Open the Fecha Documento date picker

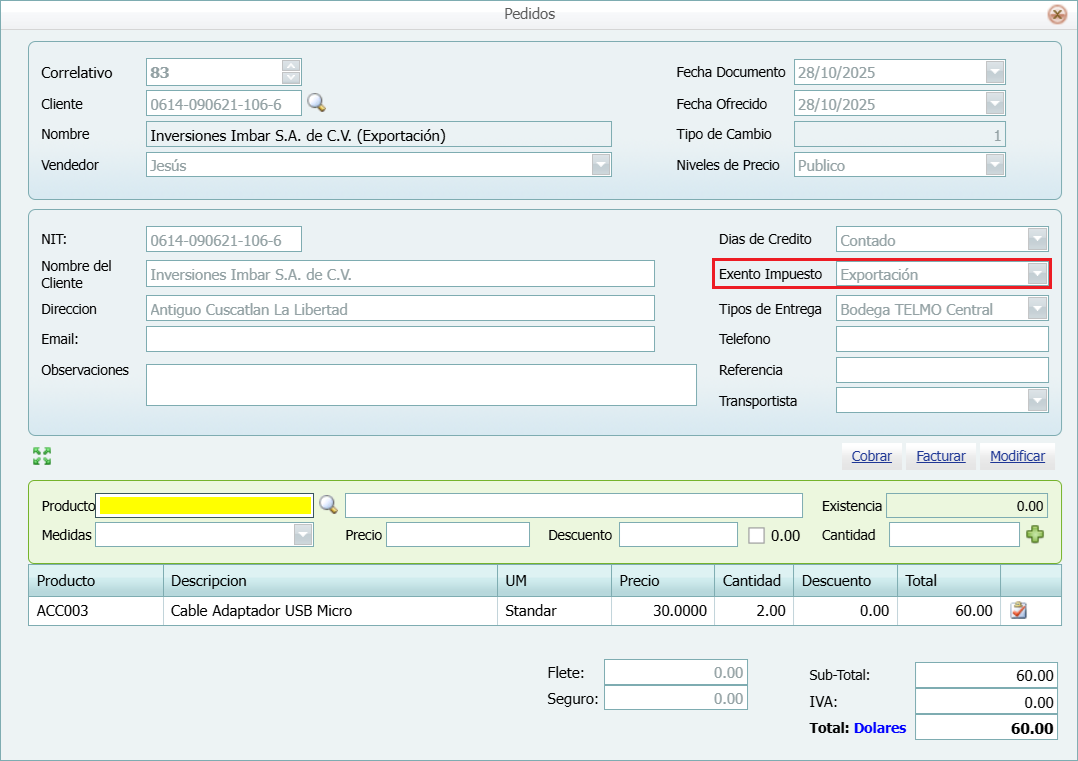point(994,72)
